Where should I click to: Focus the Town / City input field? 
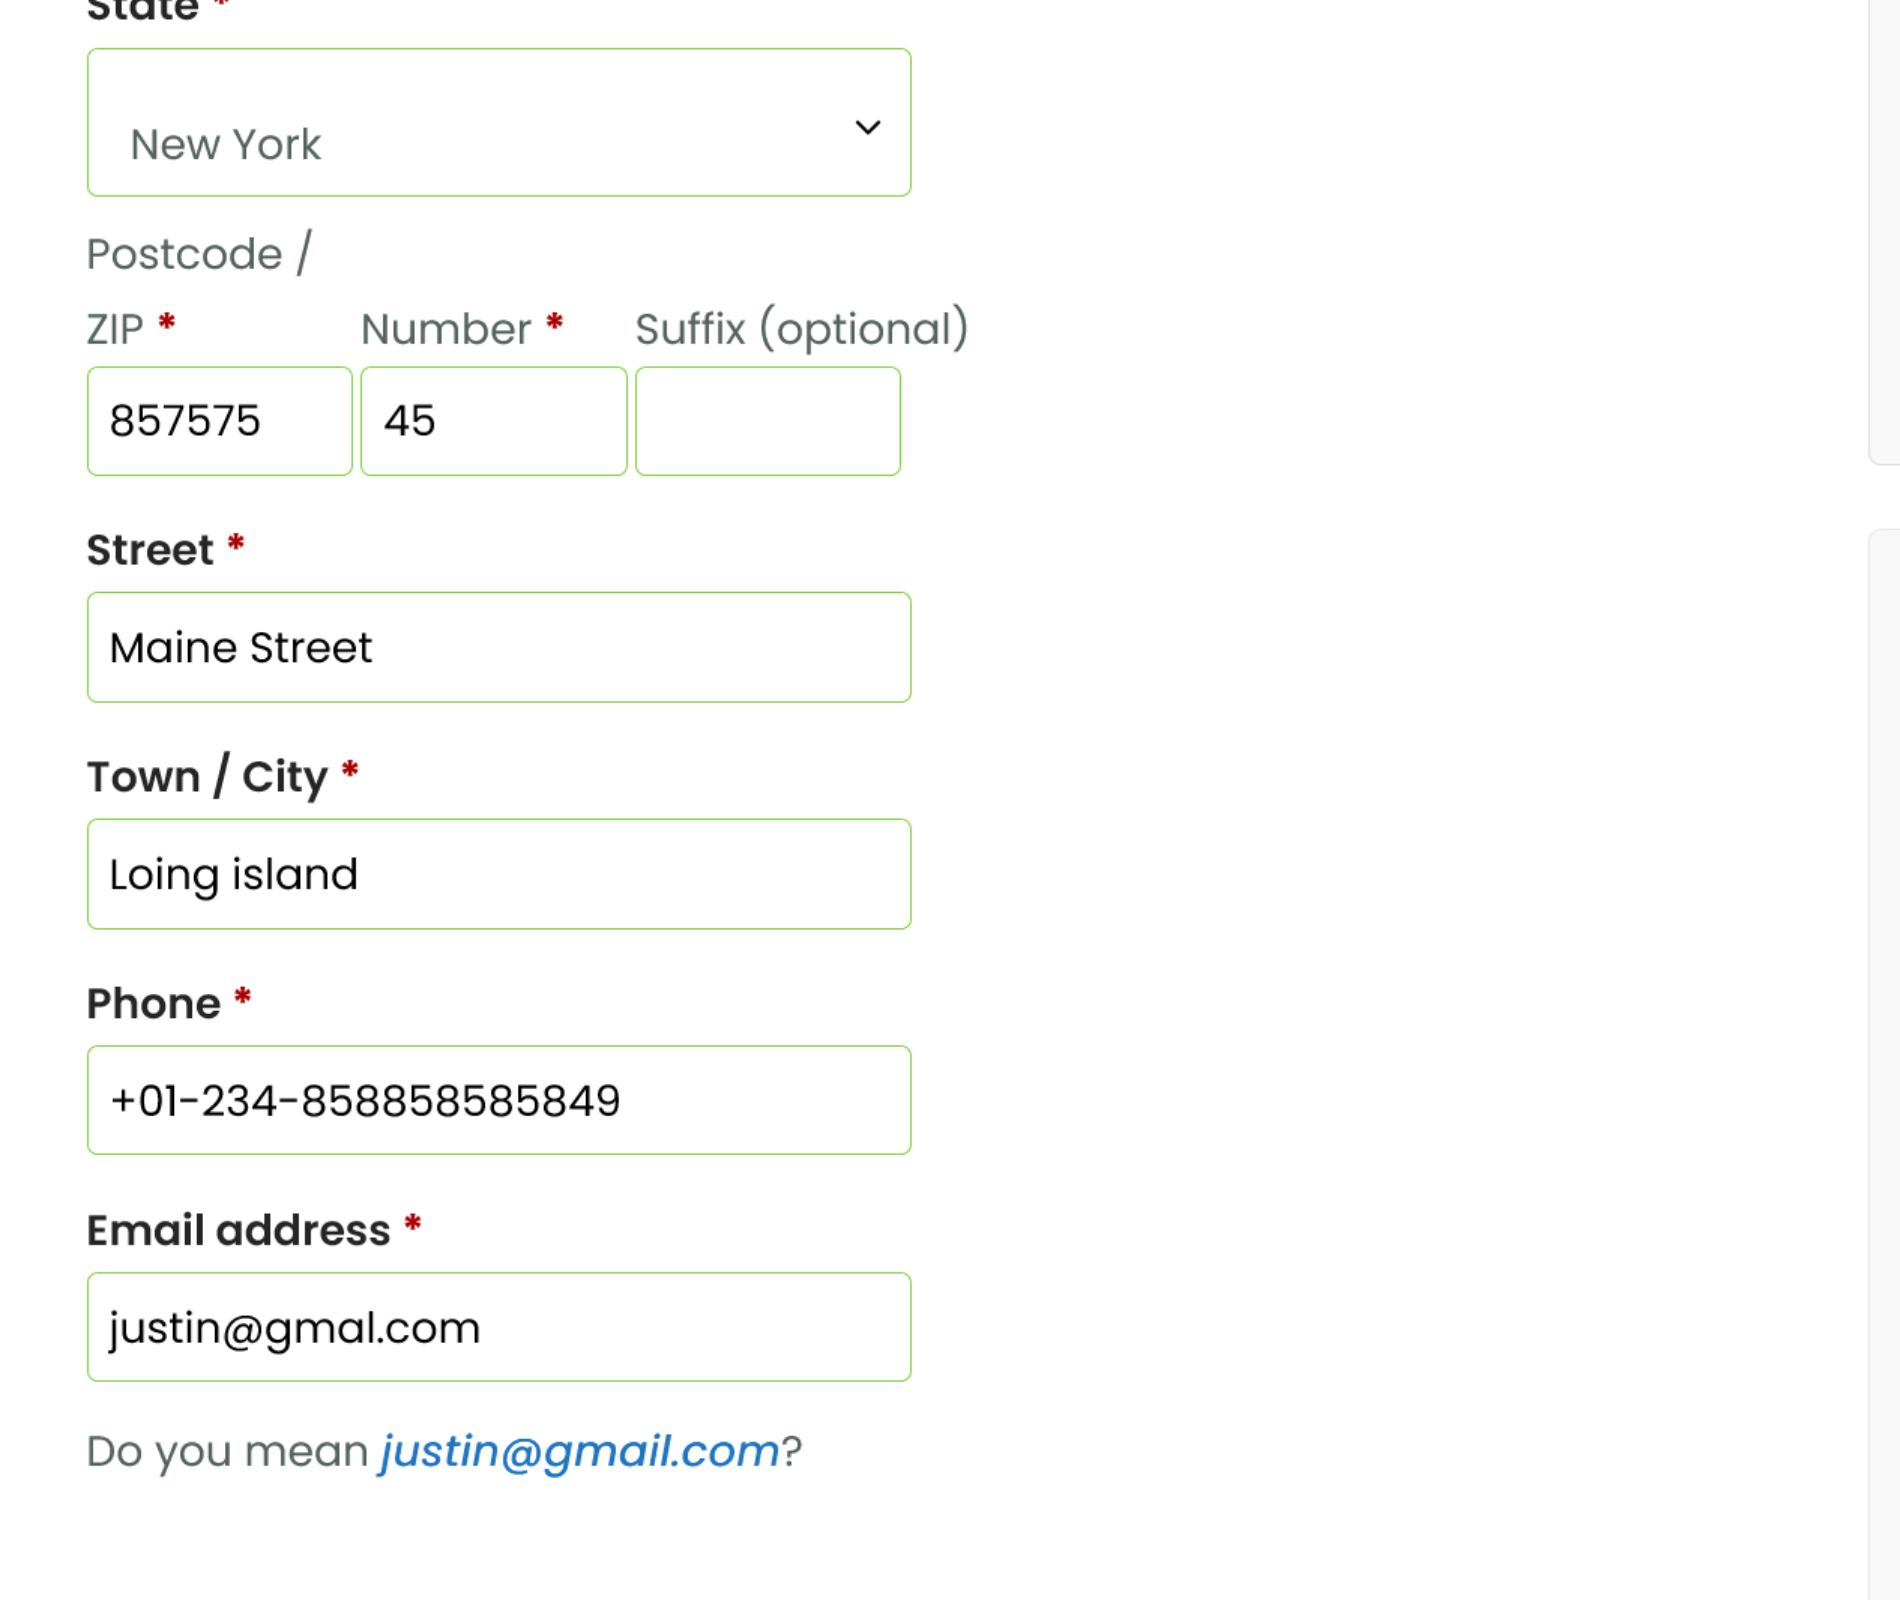pos(498,874)
